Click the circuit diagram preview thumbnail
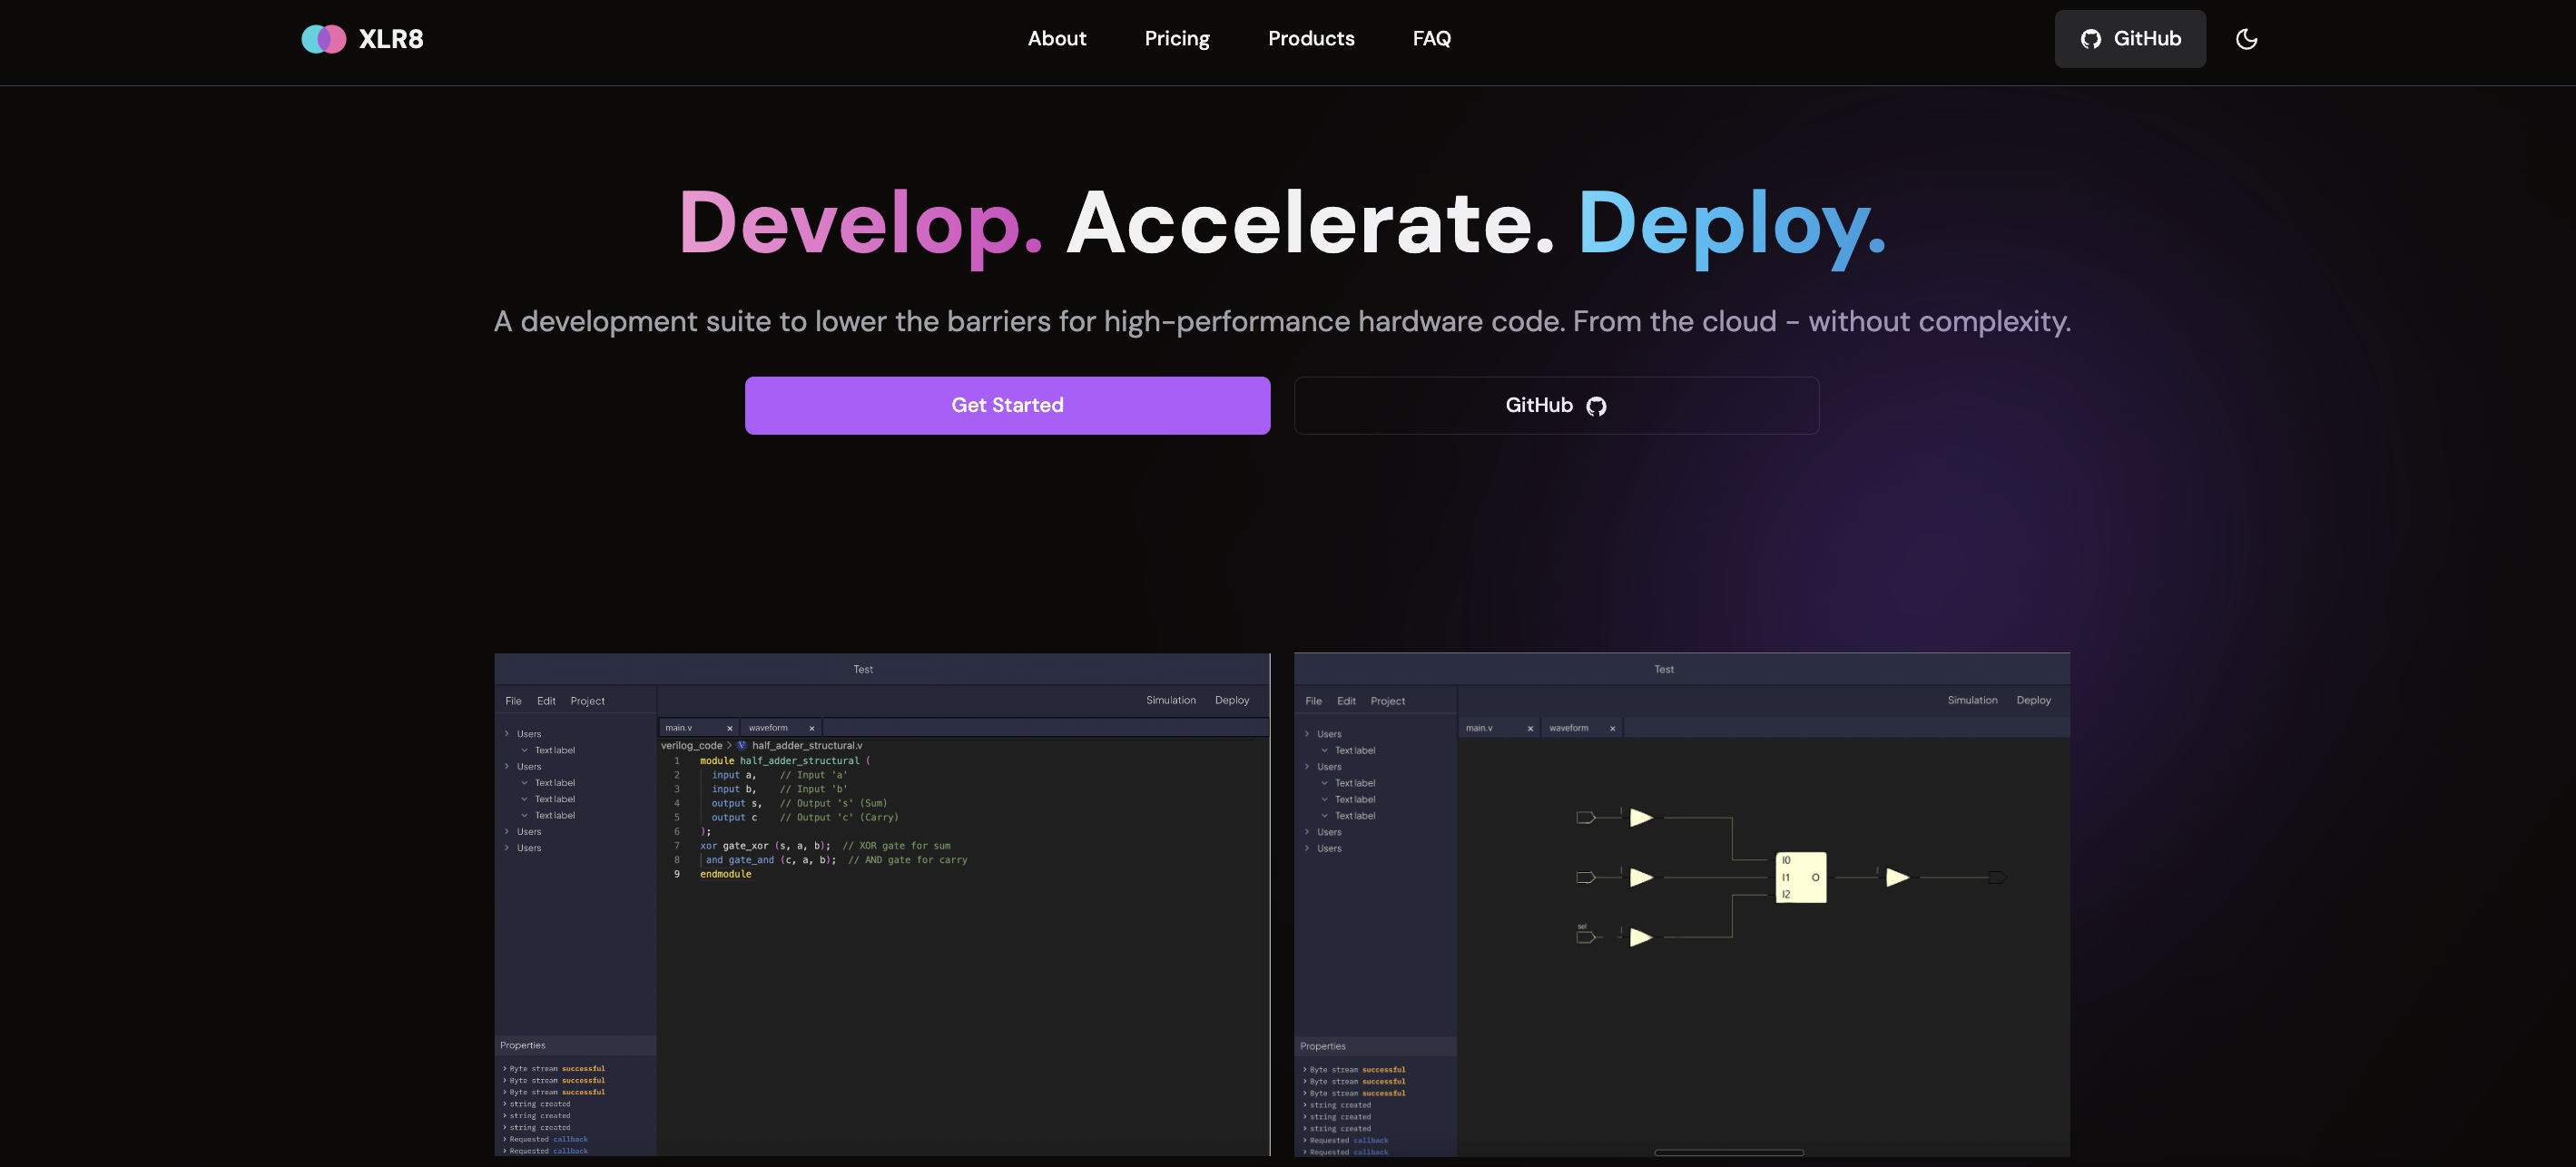This screenshot has width=2576, height=1167. [1681, 904]
